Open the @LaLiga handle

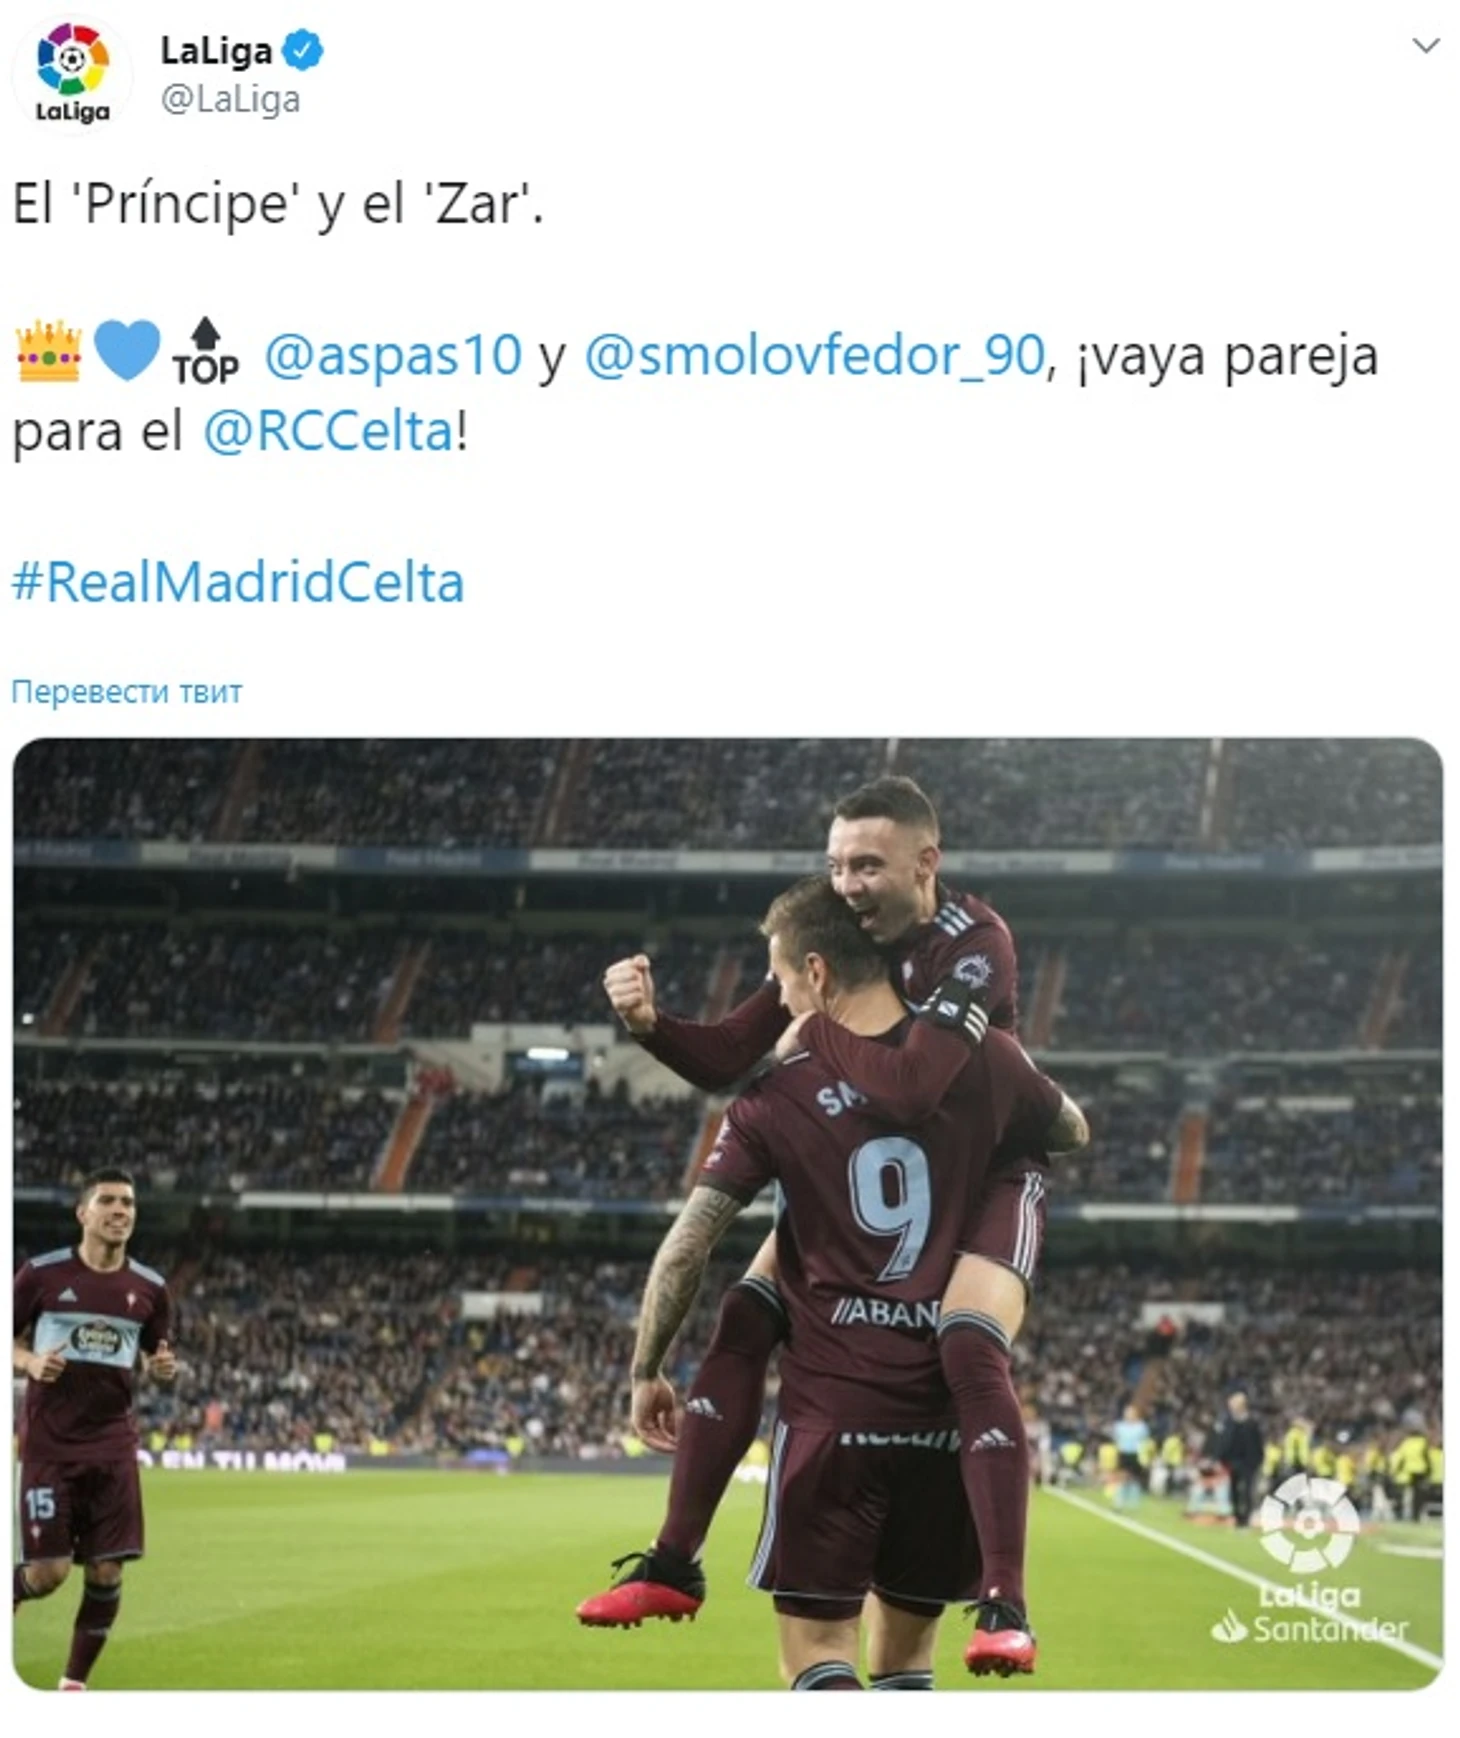(x=230, y=100)
